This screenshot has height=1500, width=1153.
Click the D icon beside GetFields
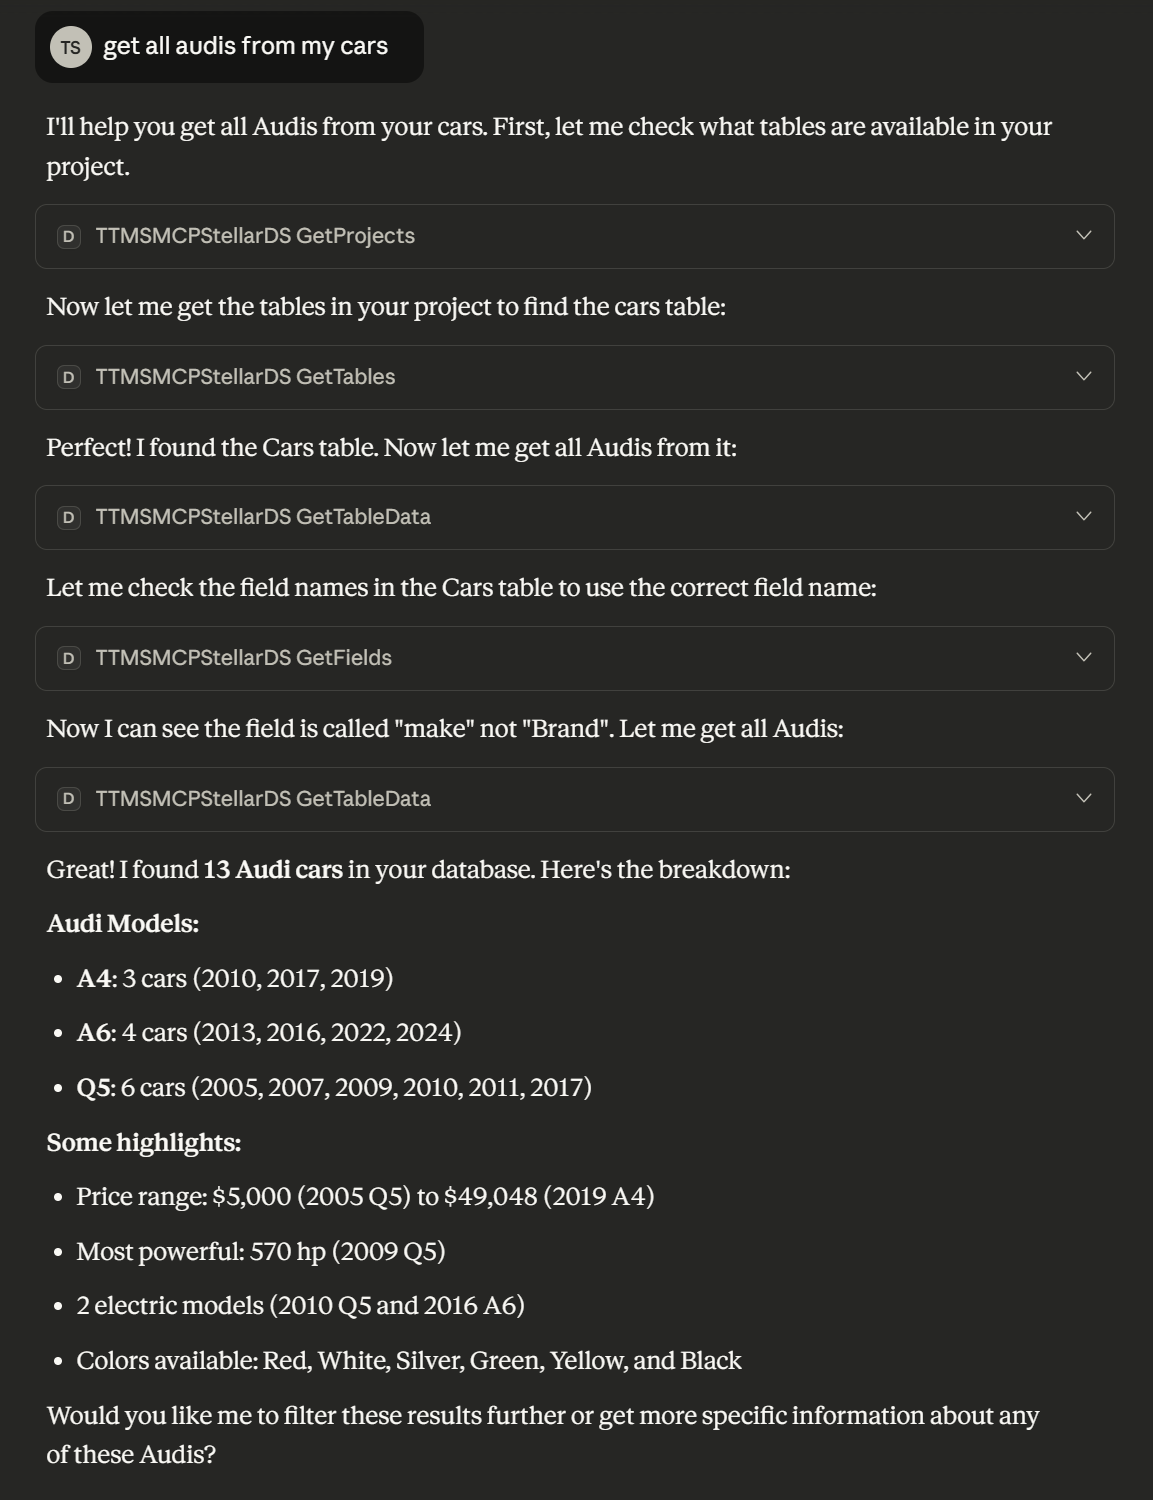pos(69,658)
